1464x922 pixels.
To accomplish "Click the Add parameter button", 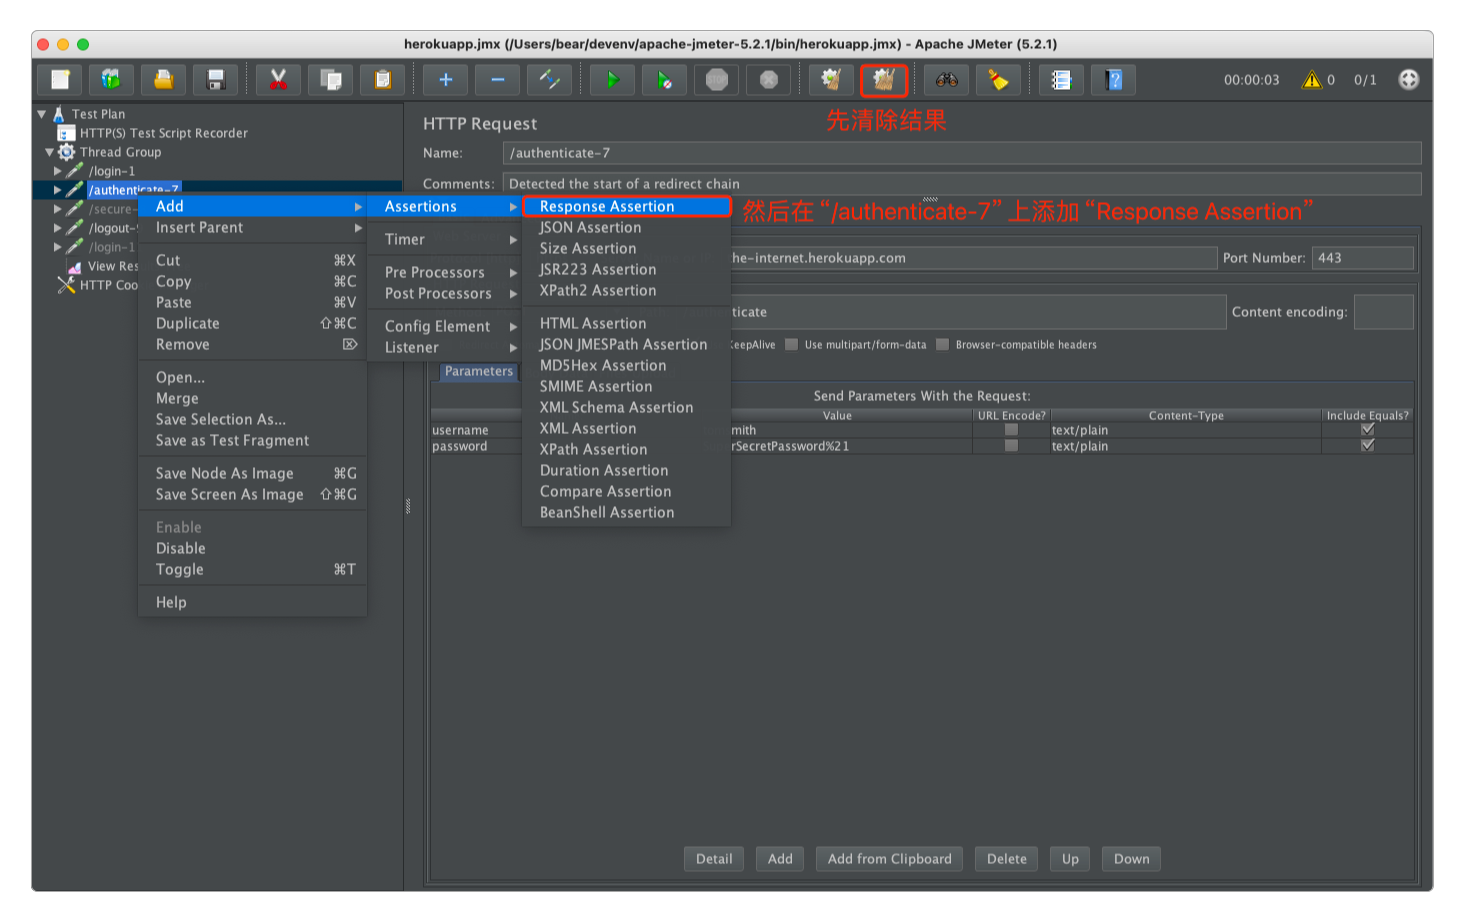I will click(x=780, y=859).
